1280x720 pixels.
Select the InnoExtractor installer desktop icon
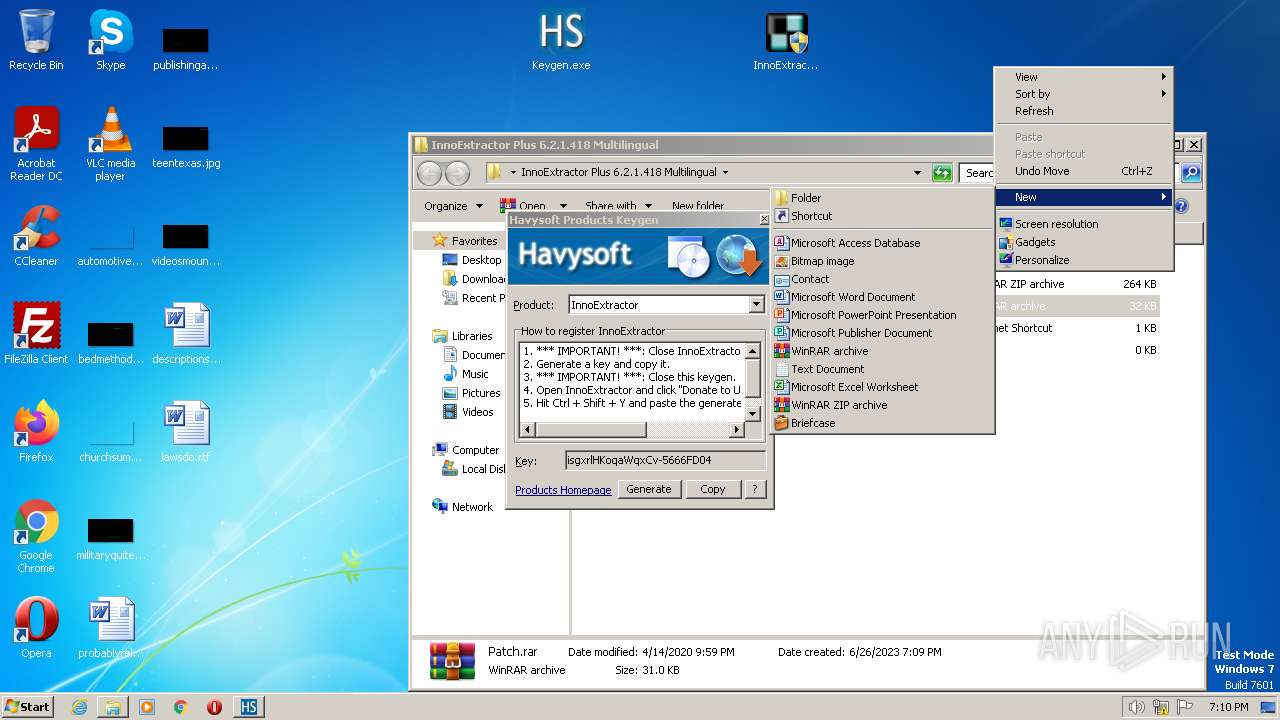786,40
